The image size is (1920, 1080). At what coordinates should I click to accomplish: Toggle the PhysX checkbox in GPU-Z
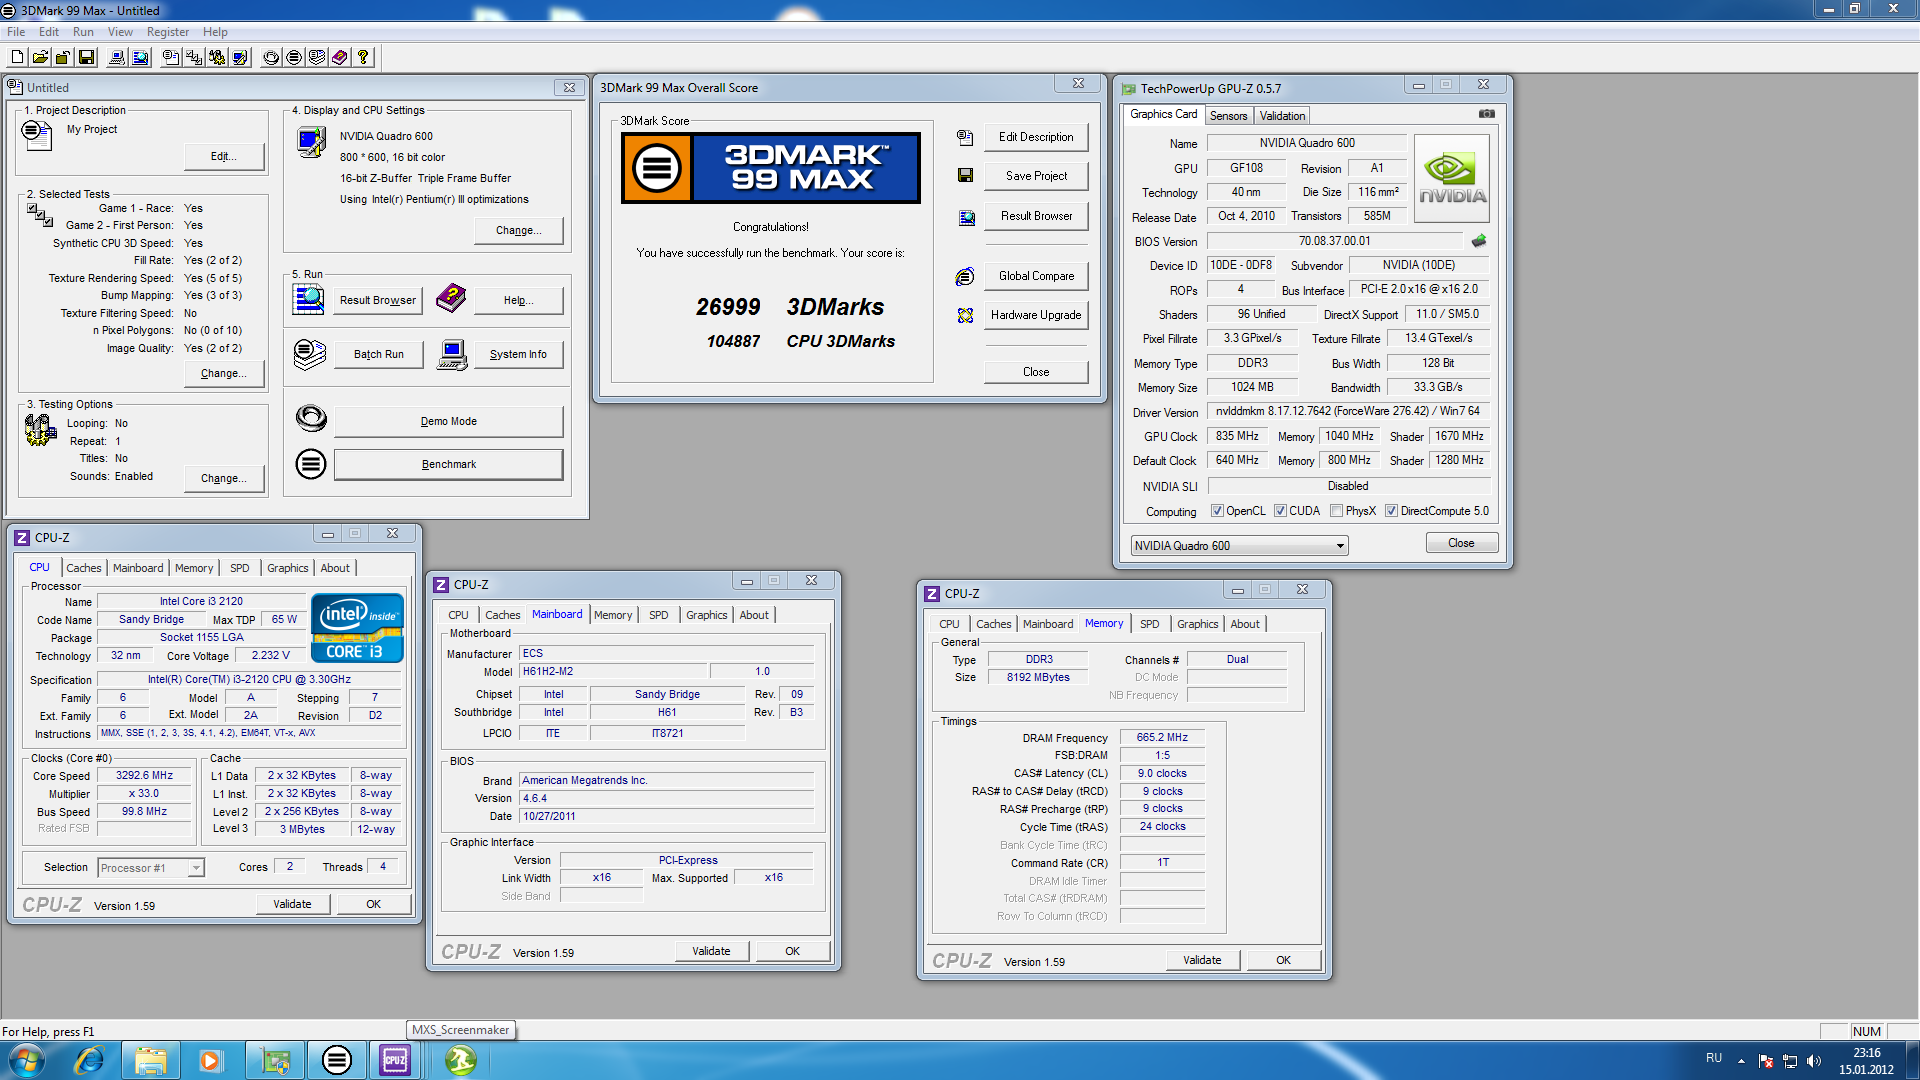coord(1336,511)
